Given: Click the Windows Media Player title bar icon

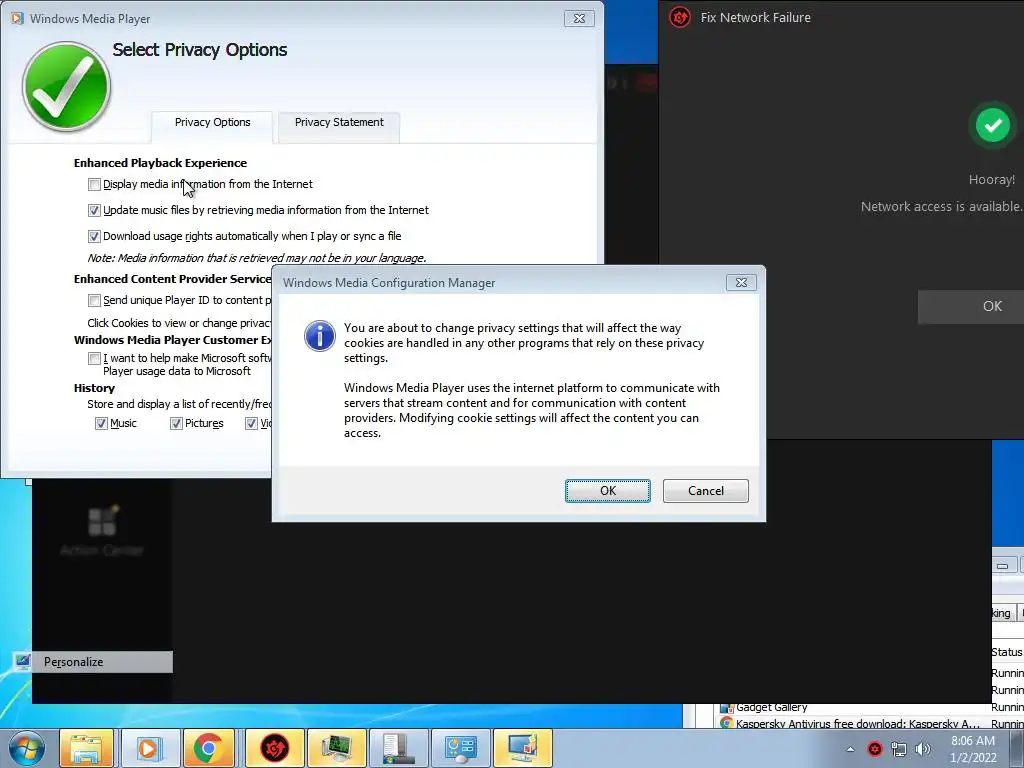Looking at the screenshot, I should (18, 18).
